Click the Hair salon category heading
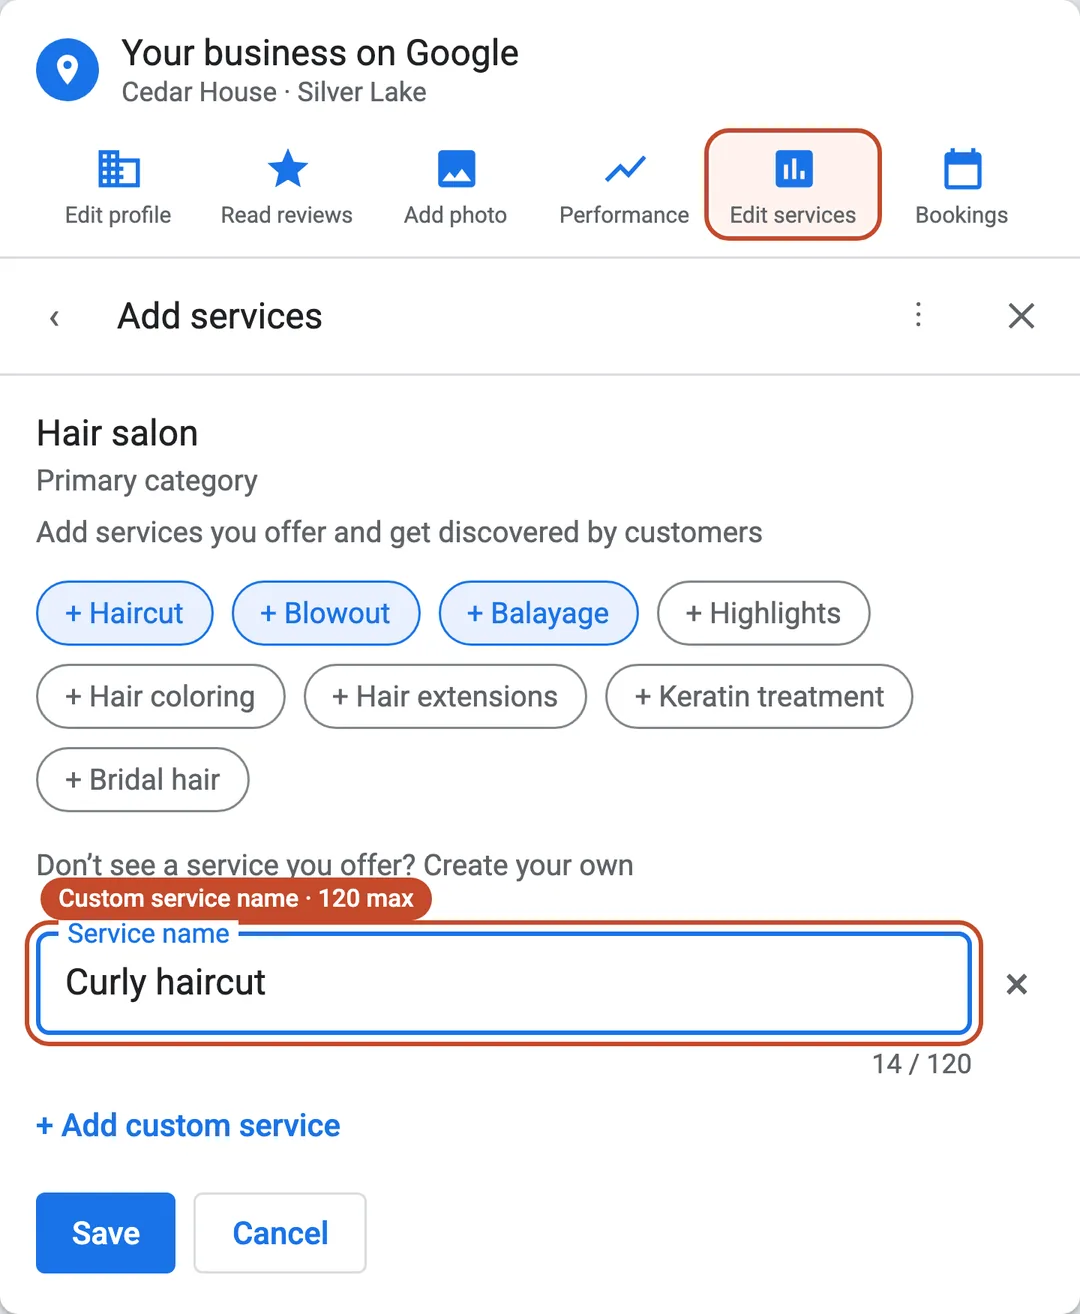 [x=117, y=433]
